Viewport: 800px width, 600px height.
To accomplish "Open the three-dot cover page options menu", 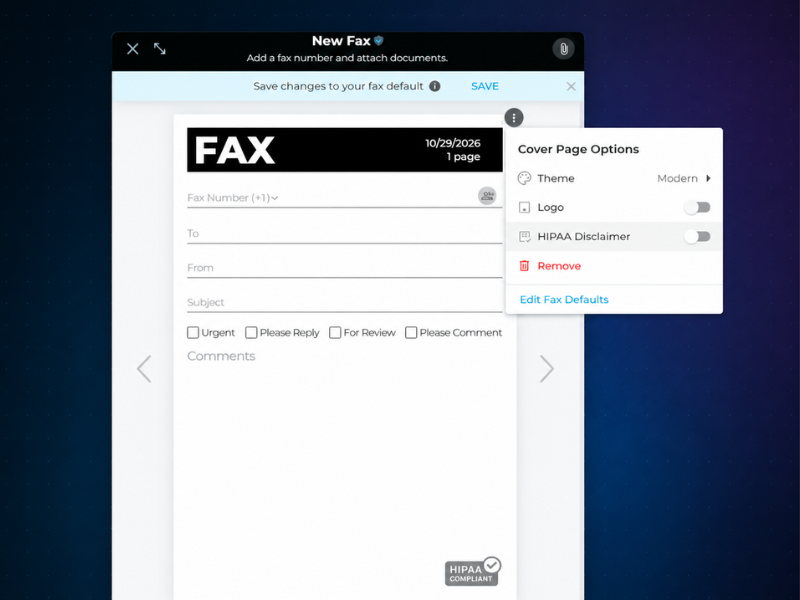I will click(514, 118).
